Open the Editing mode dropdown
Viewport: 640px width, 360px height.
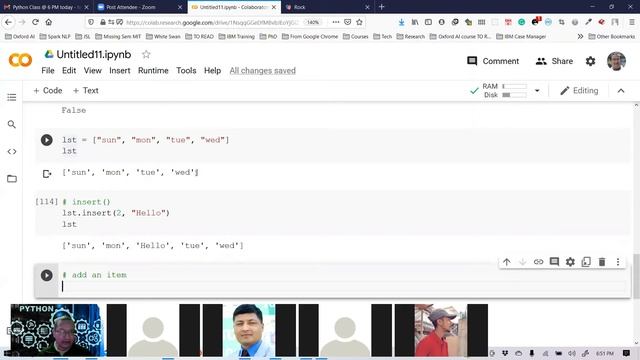click(x=579, y=91)
